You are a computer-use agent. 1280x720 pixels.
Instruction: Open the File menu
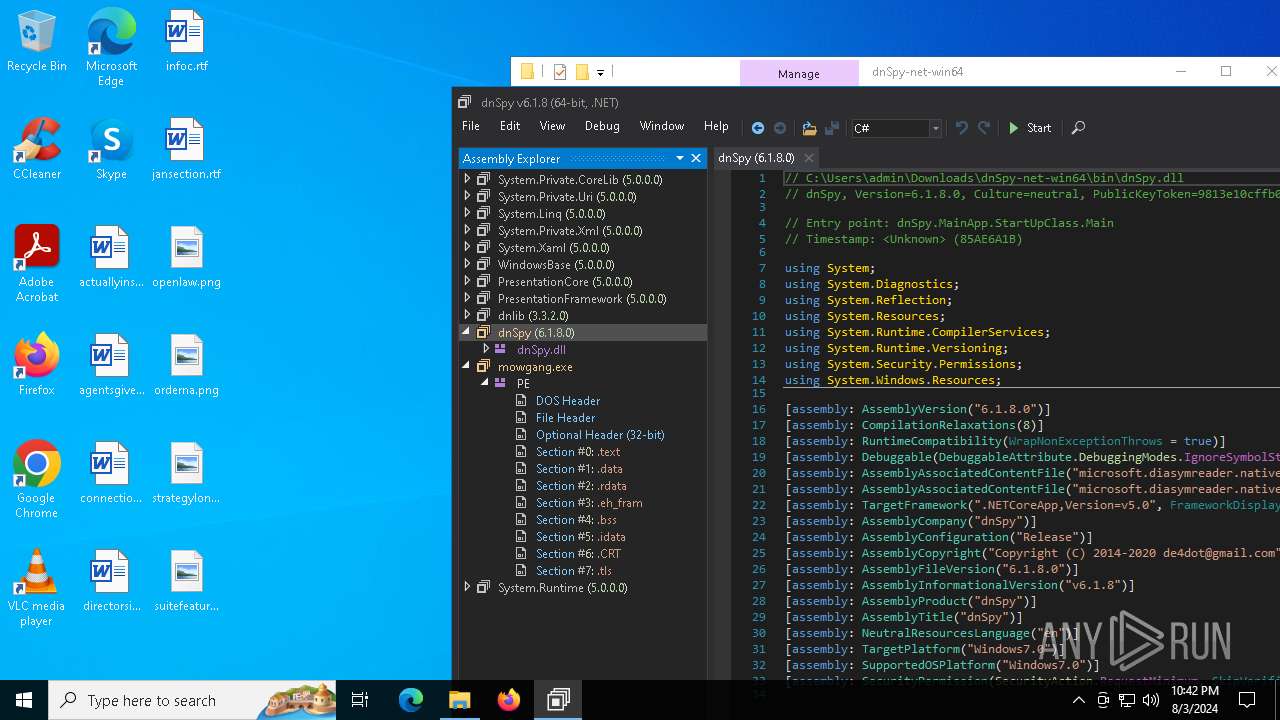tap(471, 126)
